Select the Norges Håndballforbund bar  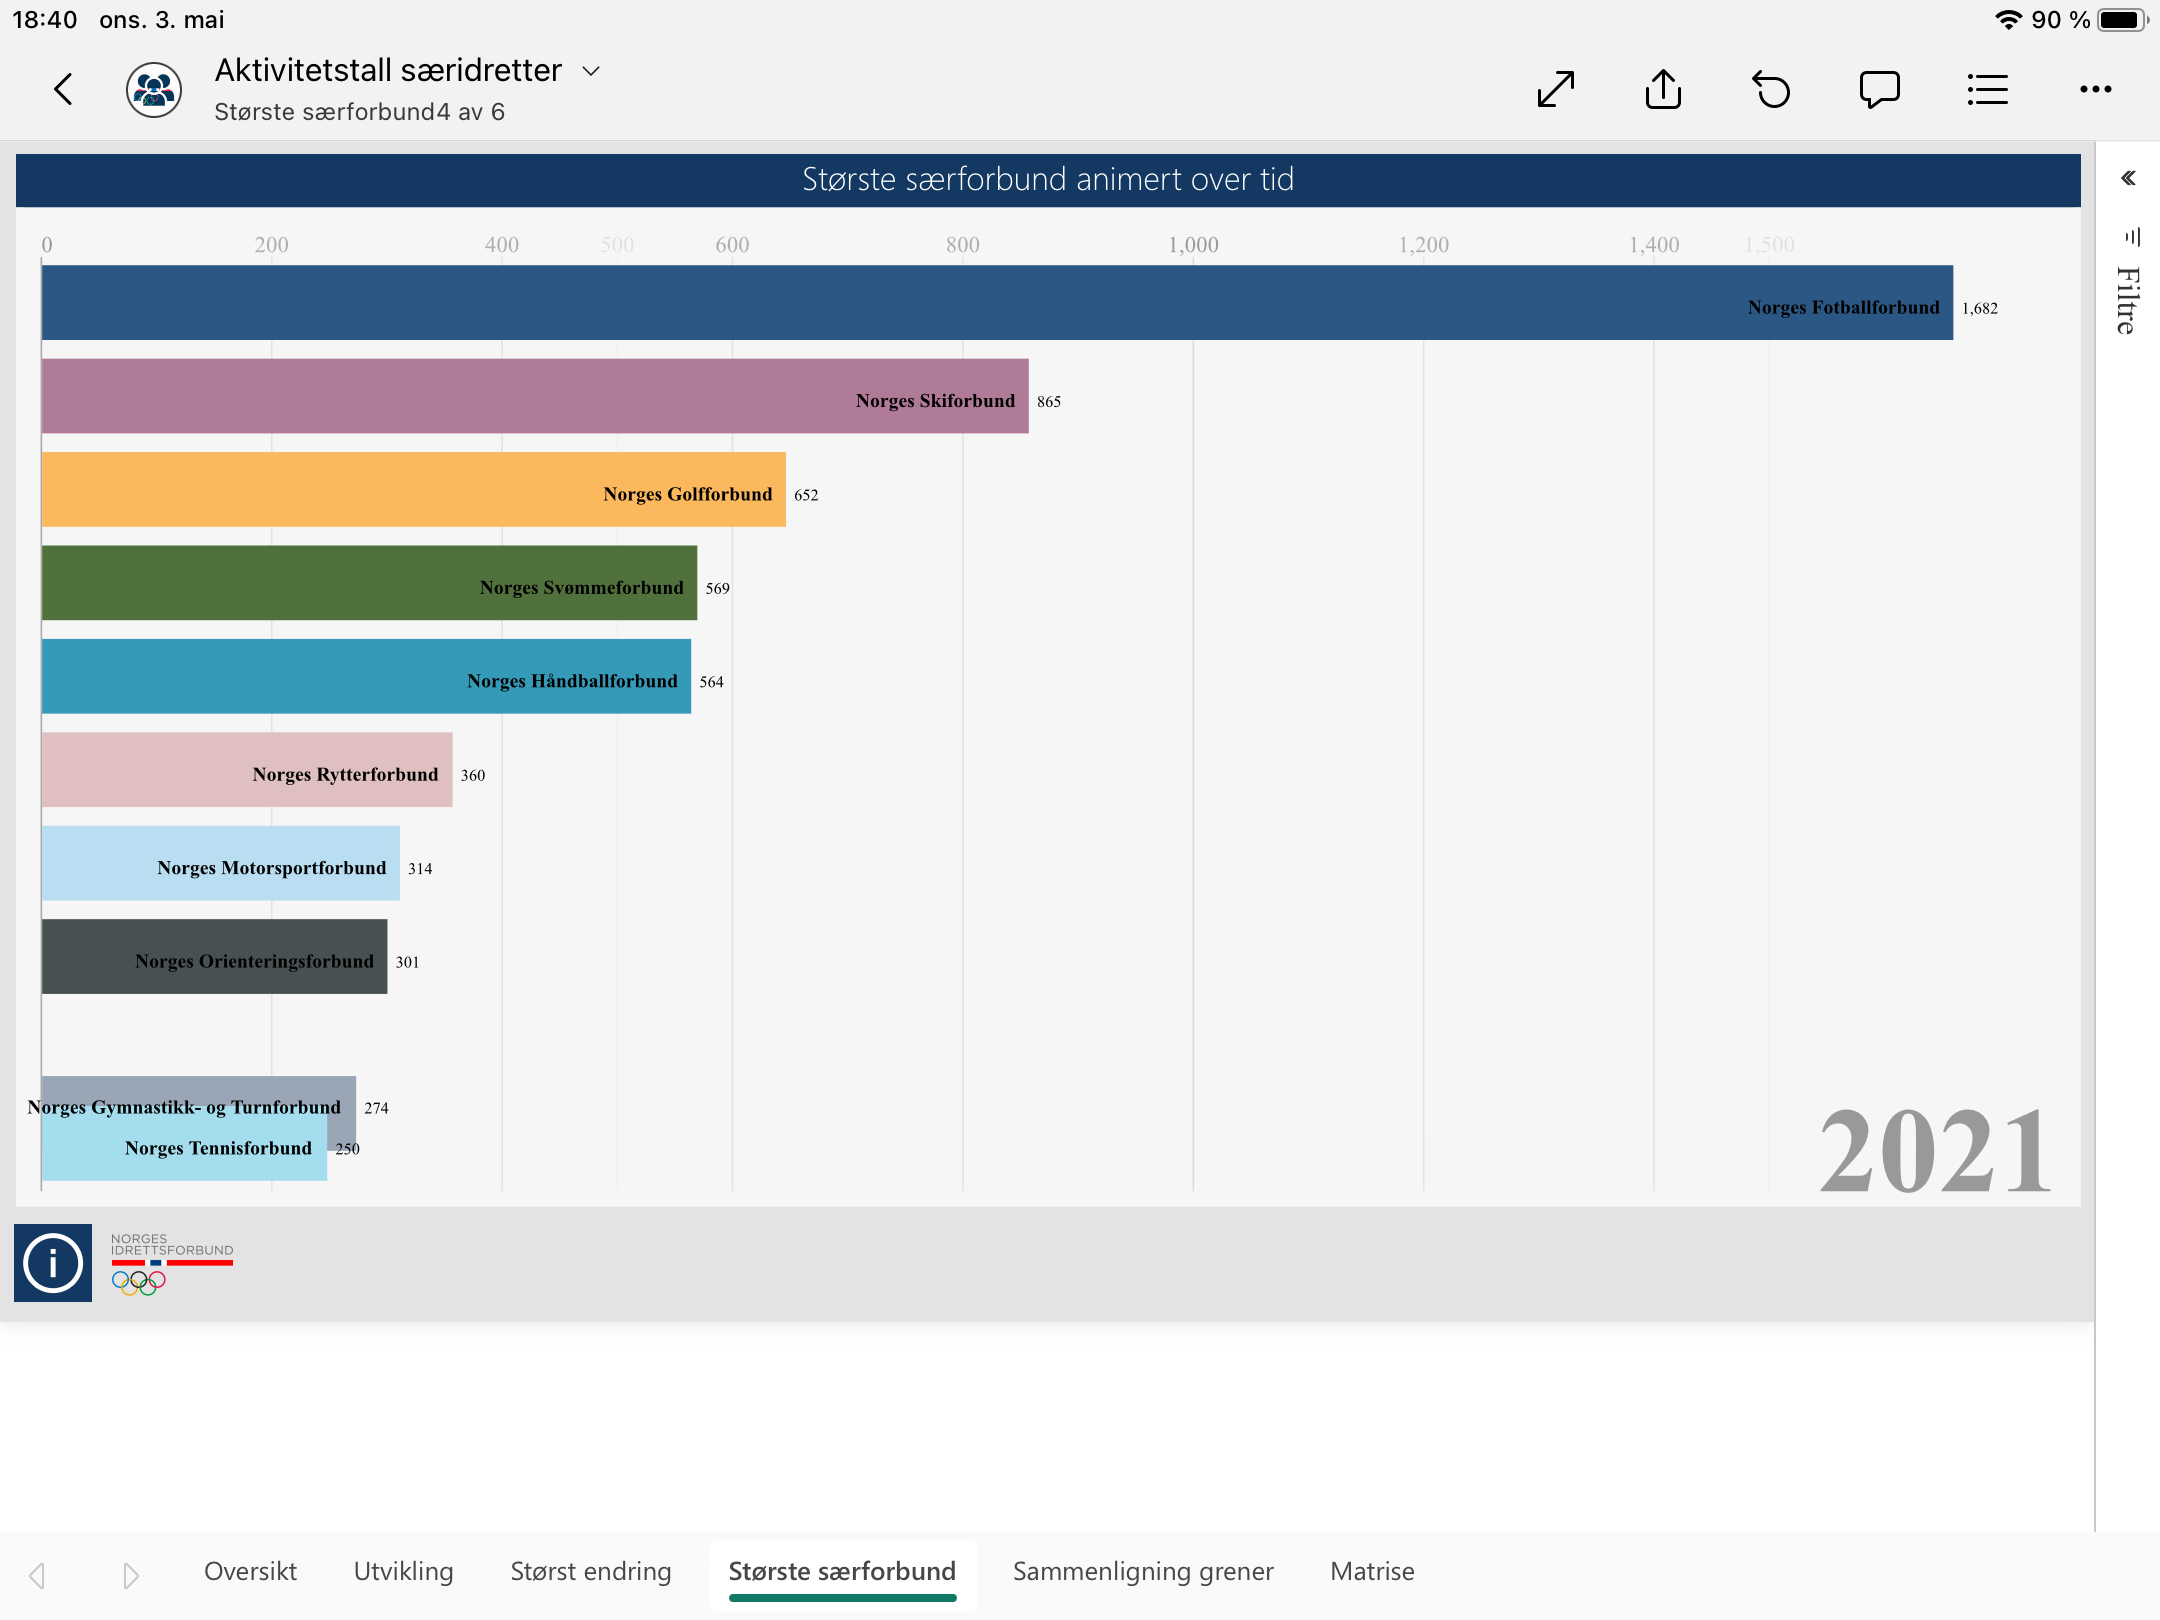click(366, 676)
